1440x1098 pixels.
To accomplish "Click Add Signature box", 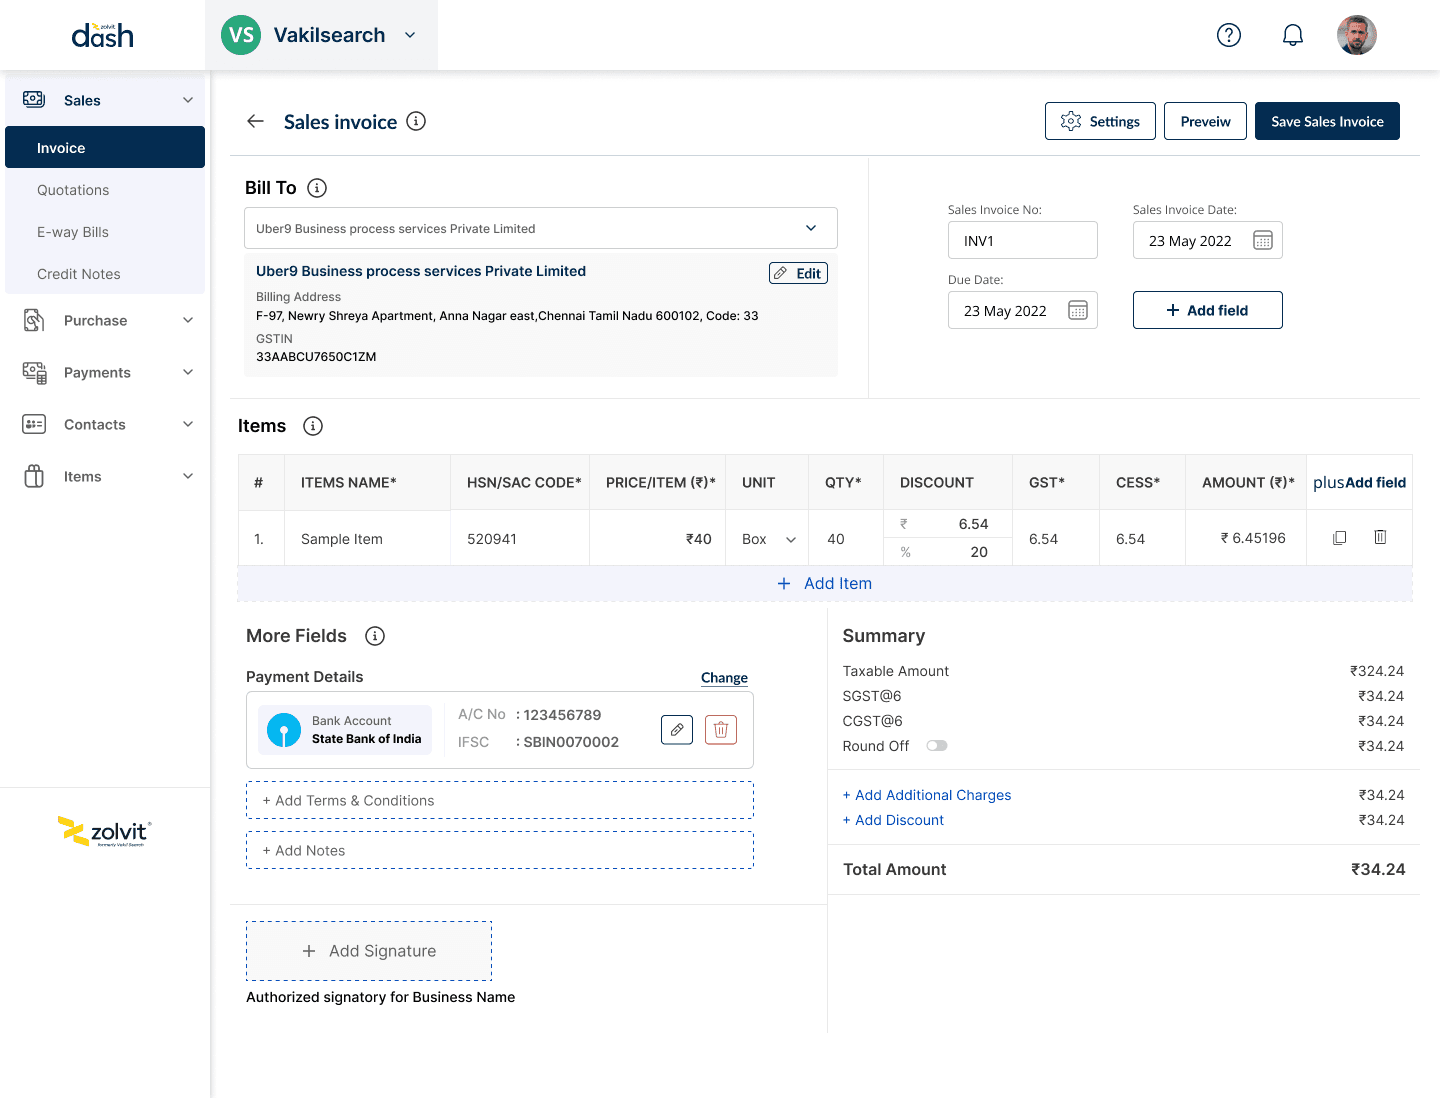I will (x=369, y=951).
